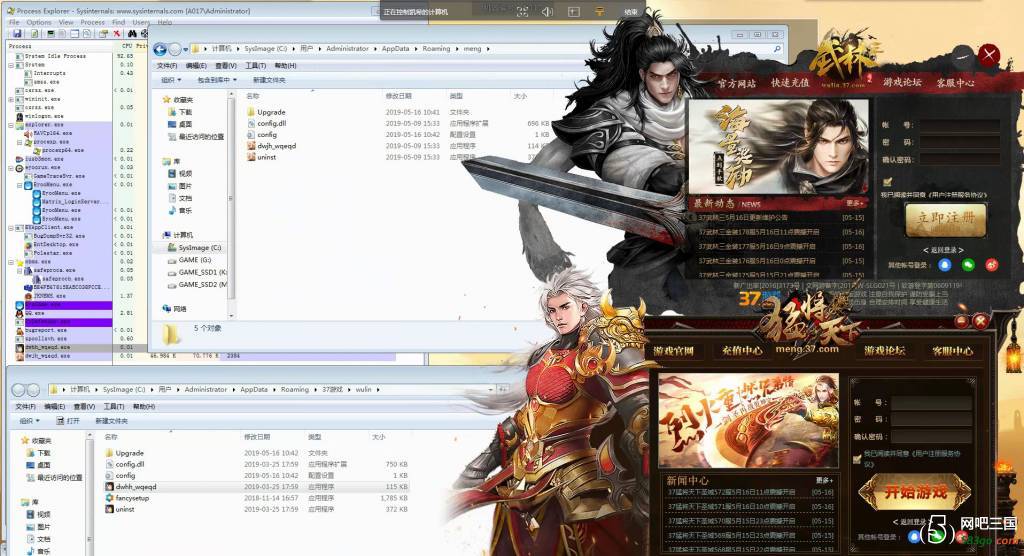Select fancysetup file in the wulin folder
Viewport: 1024px width, 556px height.
coord(127,498)
